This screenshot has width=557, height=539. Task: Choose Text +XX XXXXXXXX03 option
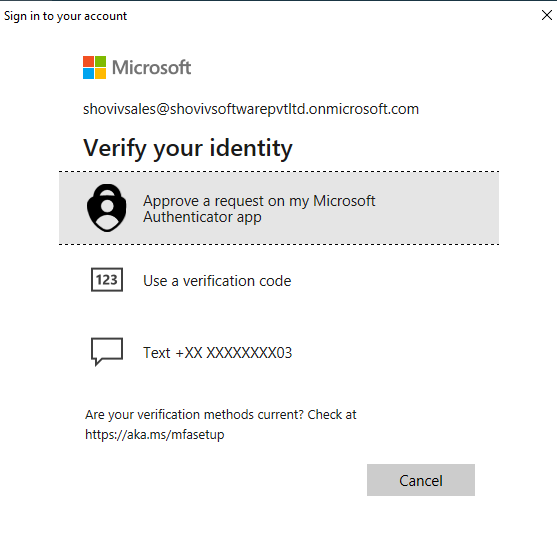tap(279, 352)
